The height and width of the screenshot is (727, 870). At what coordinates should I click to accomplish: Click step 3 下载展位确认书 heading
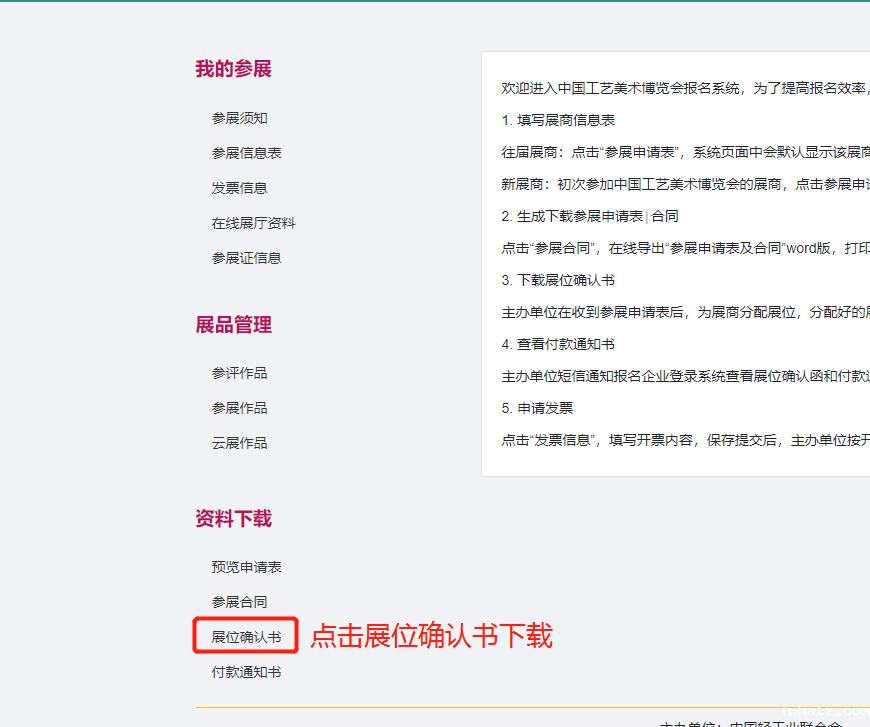558,280
